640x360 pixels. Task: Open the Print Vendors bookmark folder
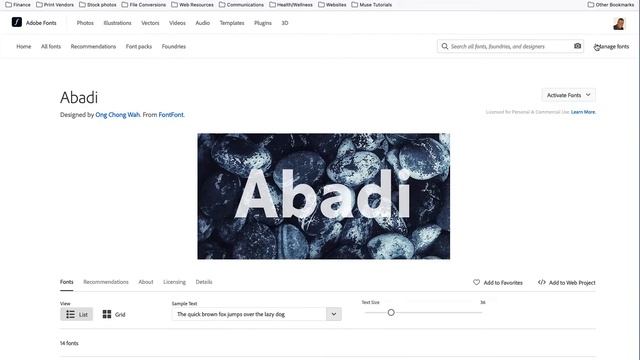tap(55, 5)
